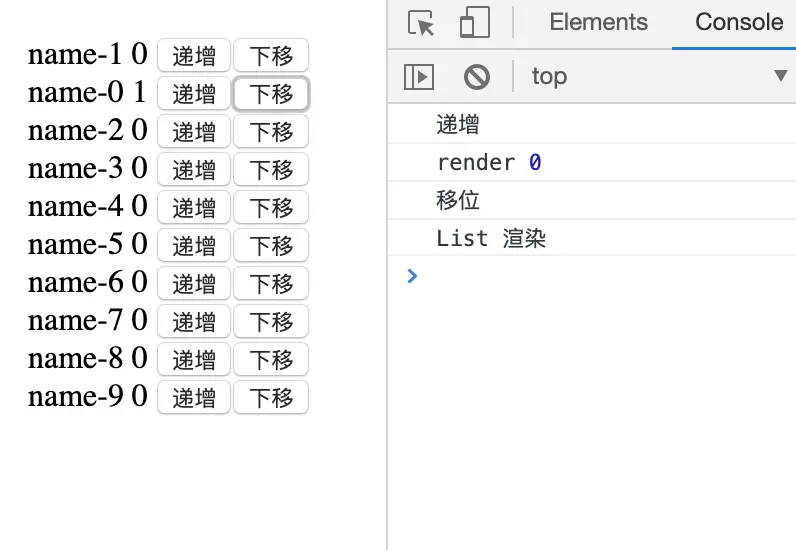
Task: Click 下移 button for name-0
Action: (x=271, y=93)
